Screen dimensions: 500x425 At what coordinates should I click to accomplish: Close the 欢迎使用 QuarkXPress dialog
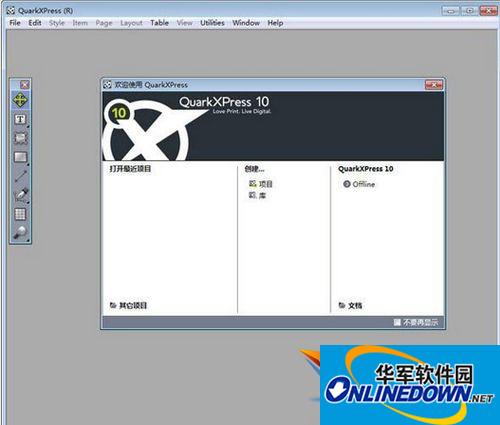pyautogui.click(x=434, y=85)
